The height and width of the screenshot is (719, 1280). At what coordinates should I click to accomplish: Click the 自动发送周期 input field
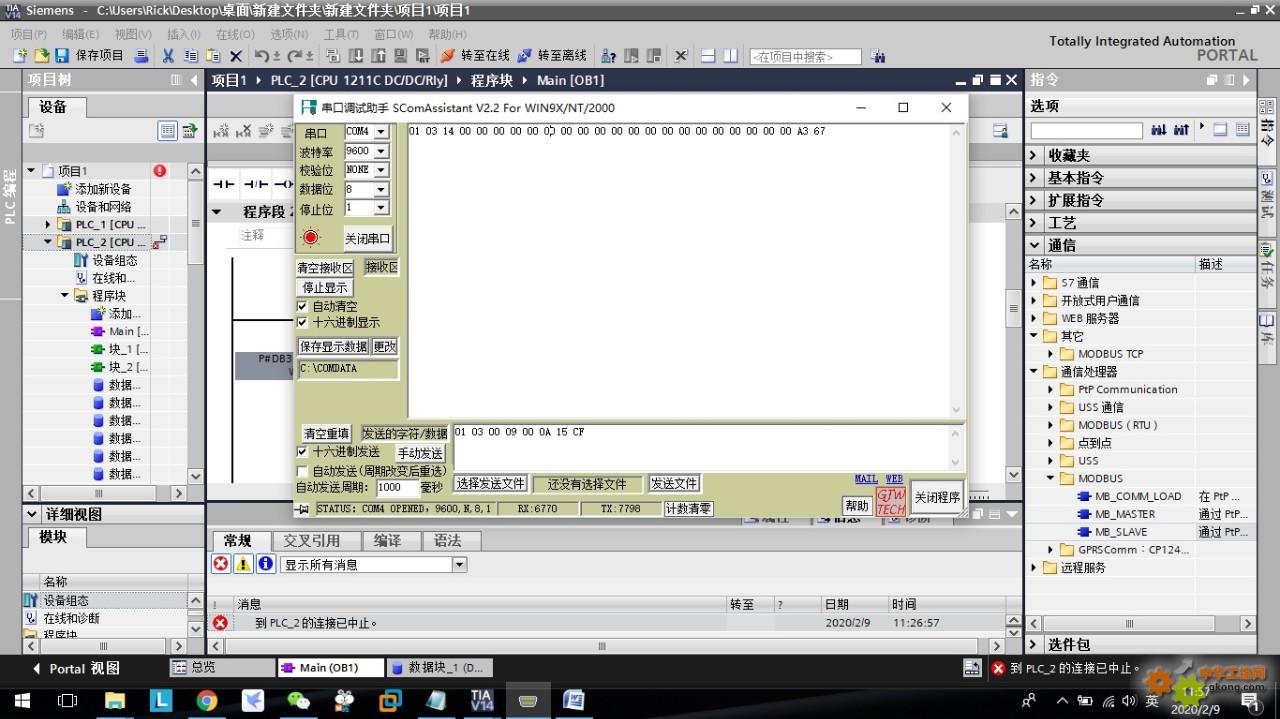[x=397, y=488]
